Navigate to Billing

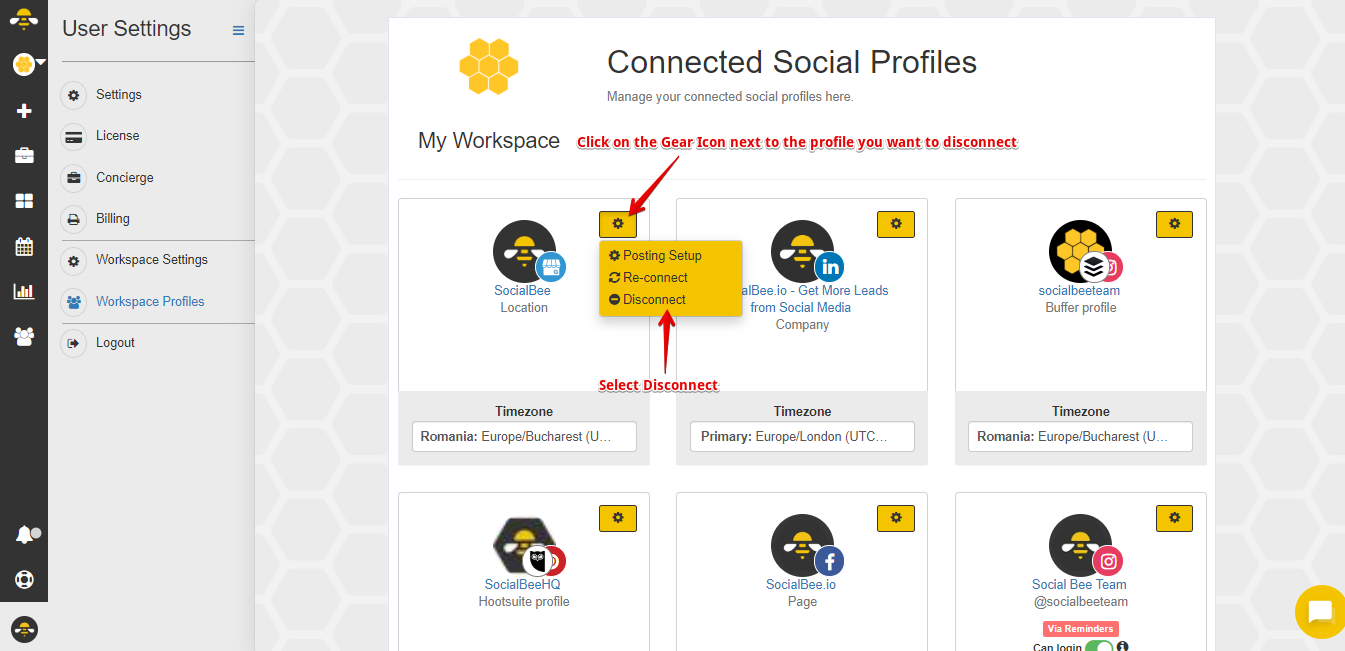pyautogui.click(x=113, y=219)
